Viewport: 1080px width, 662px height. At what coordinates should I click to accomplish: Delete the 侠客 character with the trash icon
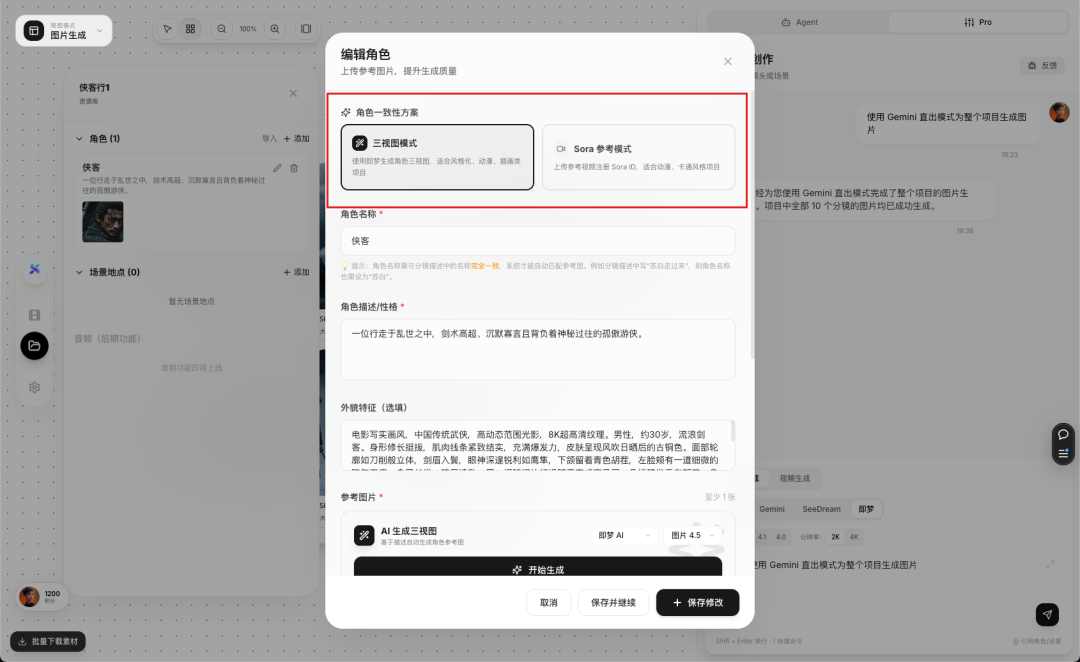(x=292, y=168)
